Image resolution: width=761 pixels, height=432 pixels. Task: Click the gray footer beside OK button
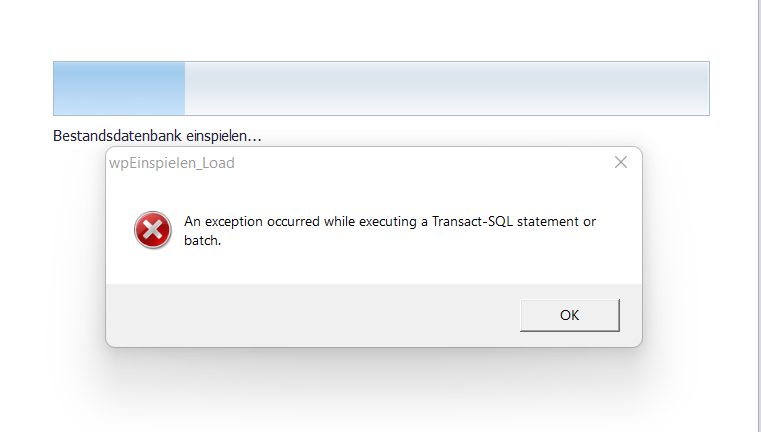point(311,315)
